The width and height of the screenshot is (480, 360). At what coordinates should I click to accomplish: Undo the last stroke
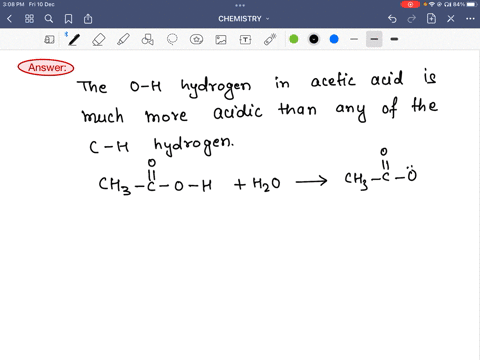click(392, 19)
